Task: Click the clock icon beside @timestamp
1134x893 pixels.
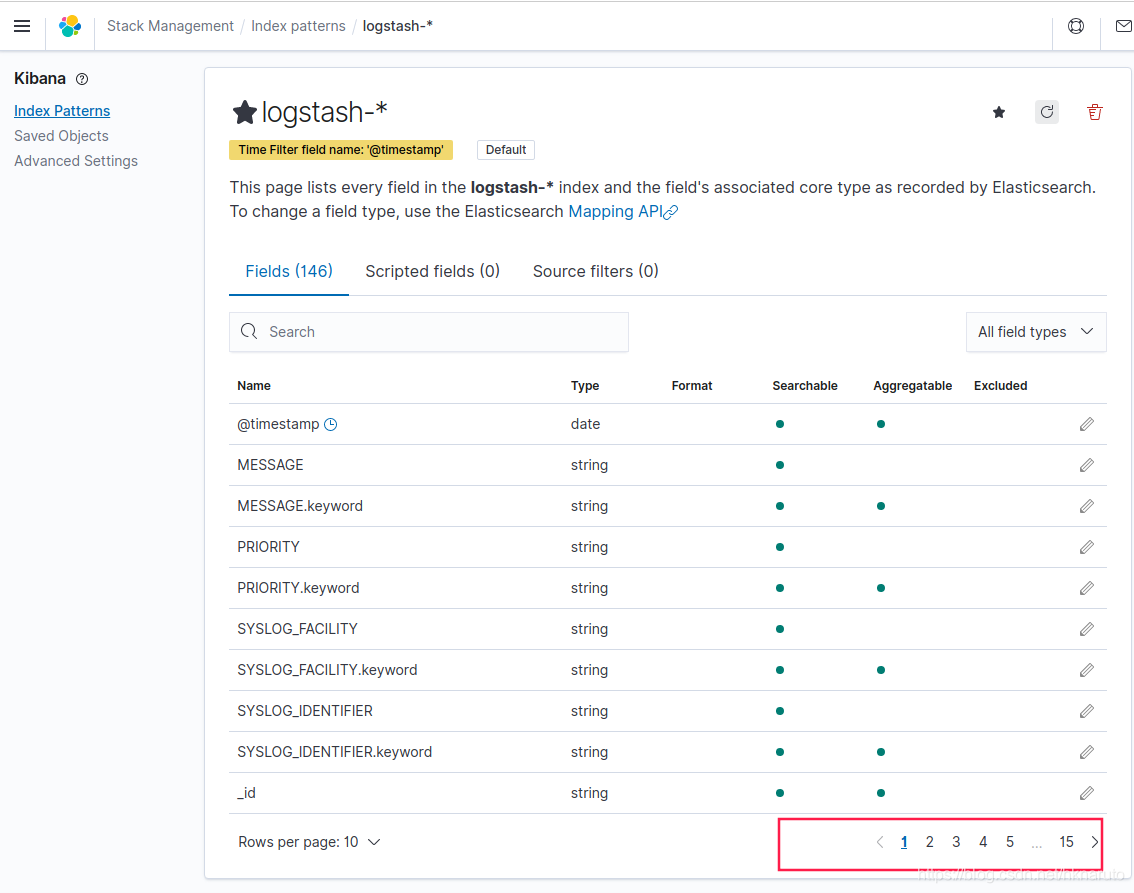Action: 330,424
